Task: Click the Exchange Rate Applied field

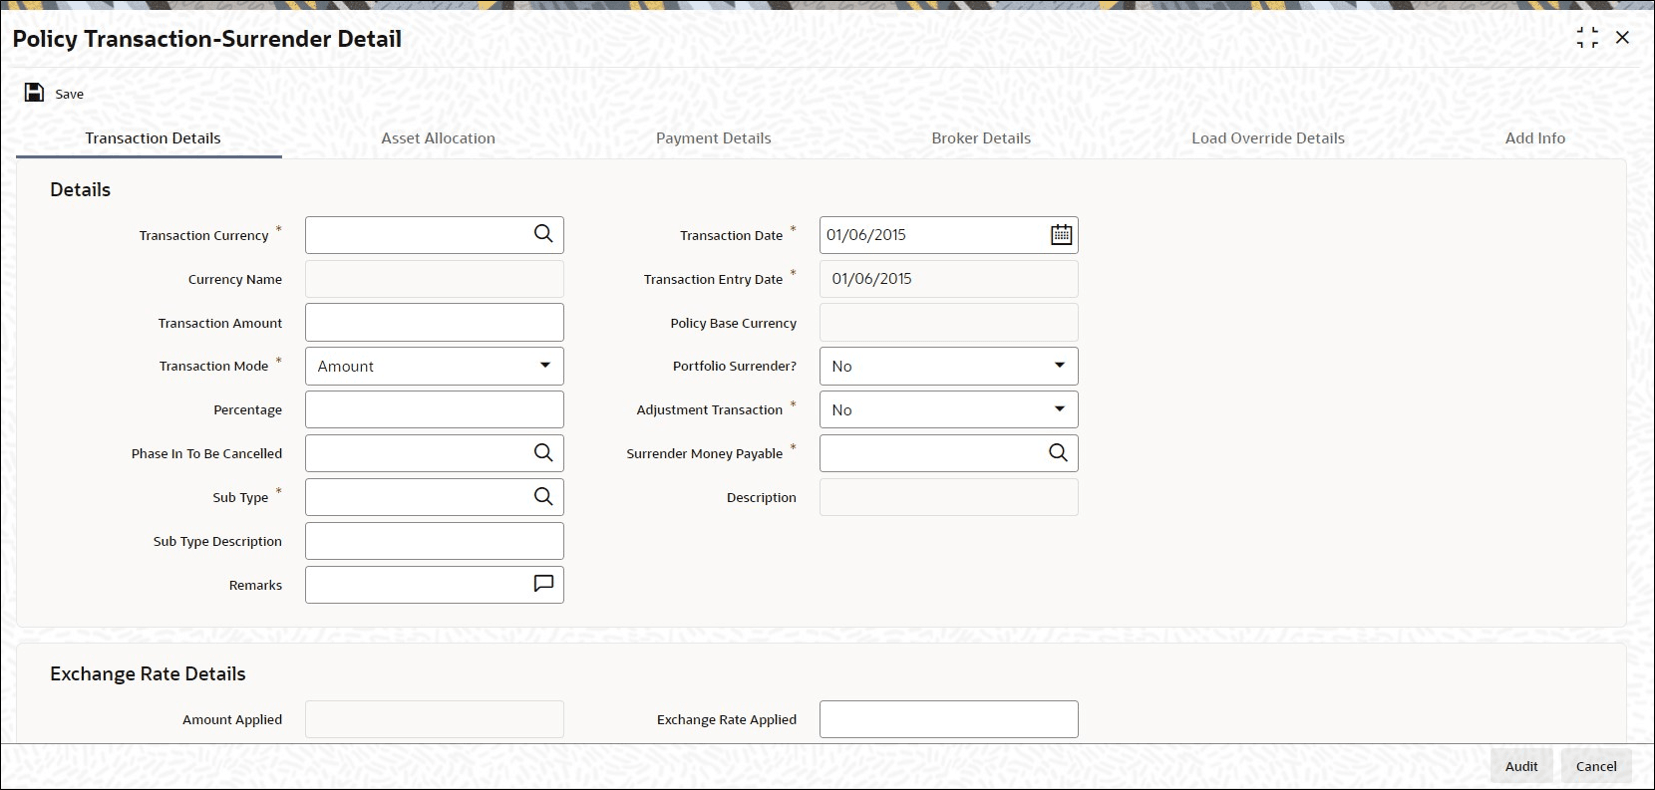Action: [x=948, y=719]
